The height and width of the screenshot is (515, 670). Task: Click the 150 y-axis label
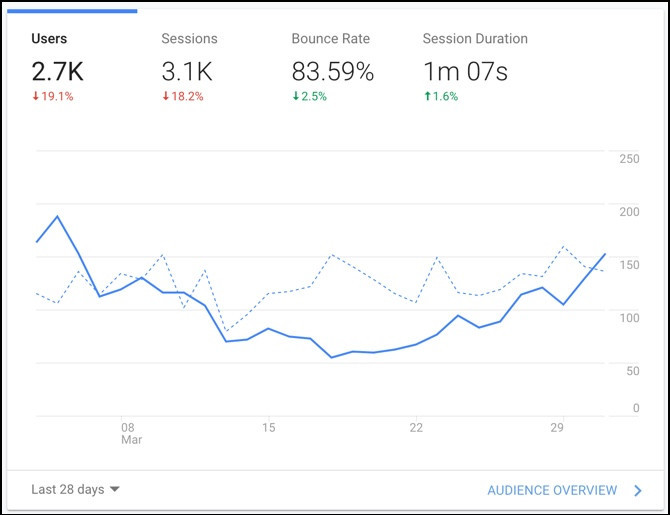[x=629, y=265]
